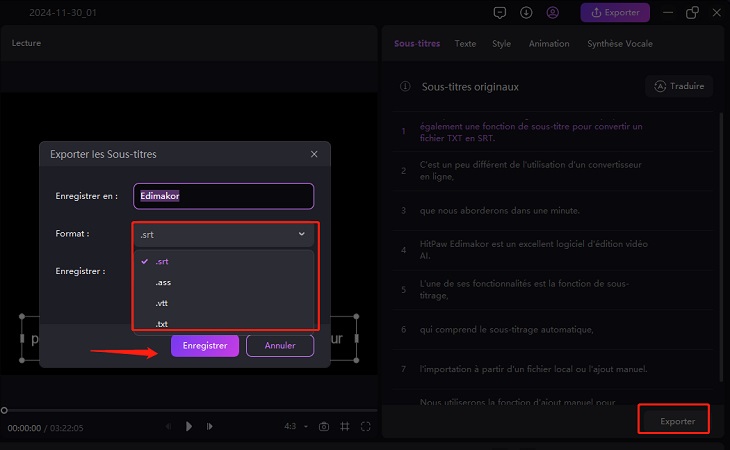Select subtitle 'que nous aborderons dans une minute'

click(x=552, y=210)
